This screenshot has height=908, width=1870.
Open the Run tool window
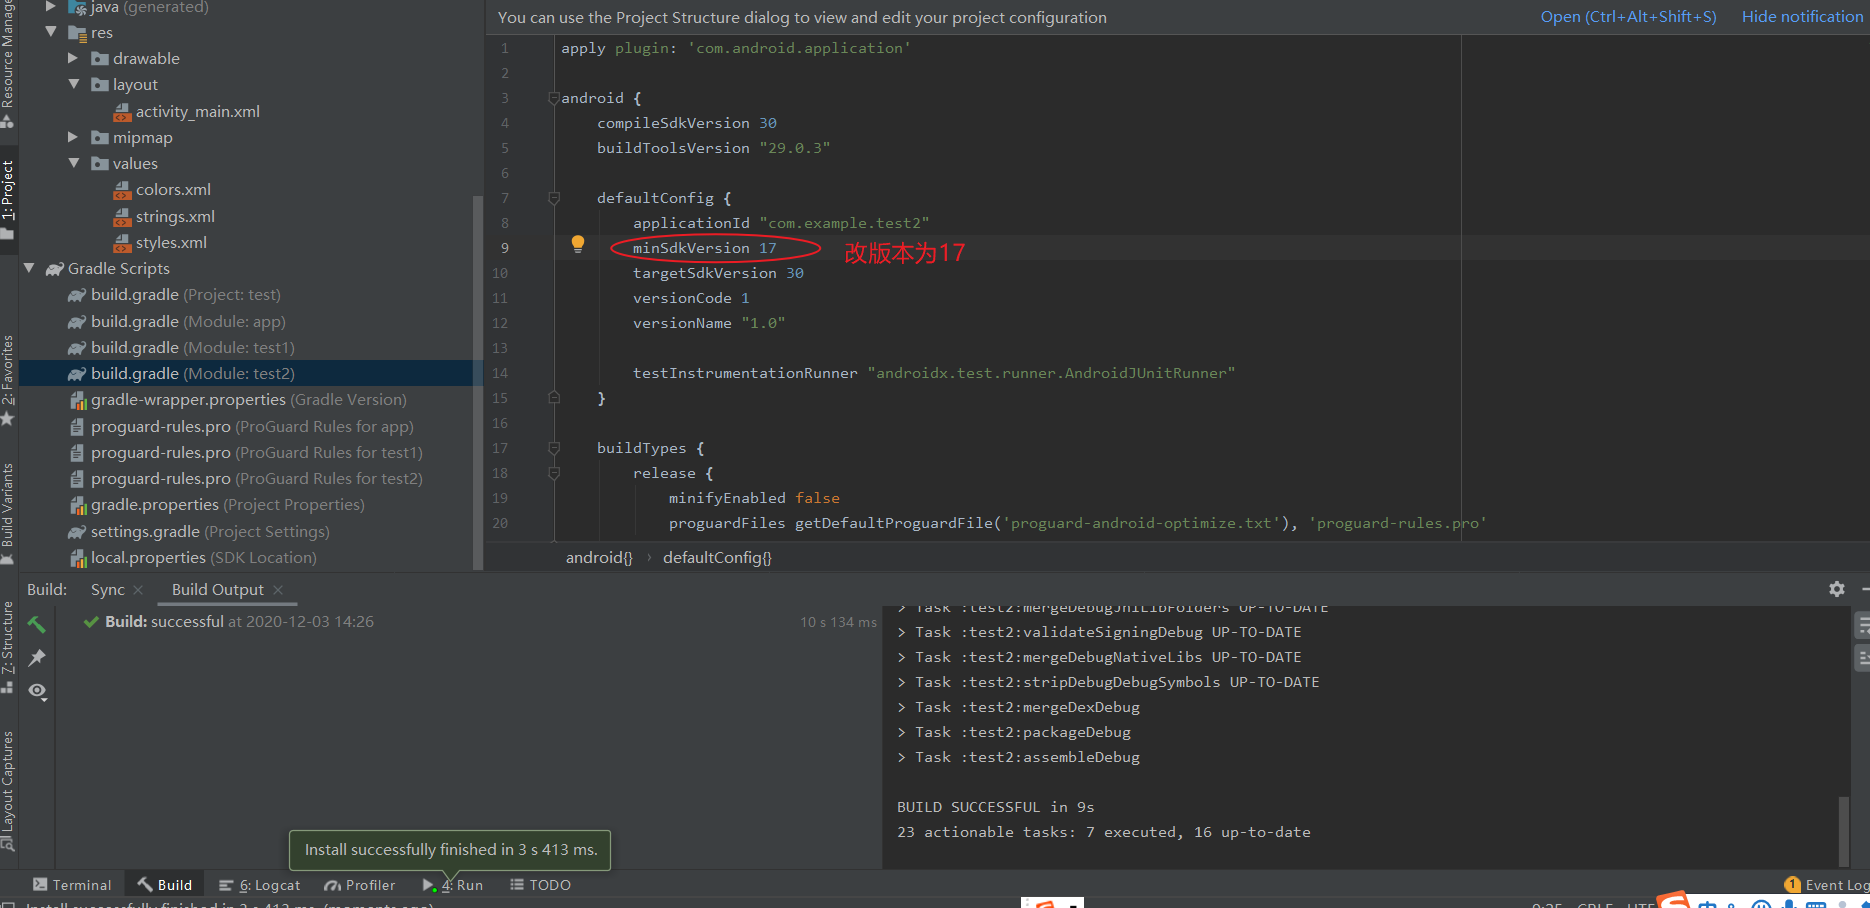pyautogui.click(x=453, y=885)
